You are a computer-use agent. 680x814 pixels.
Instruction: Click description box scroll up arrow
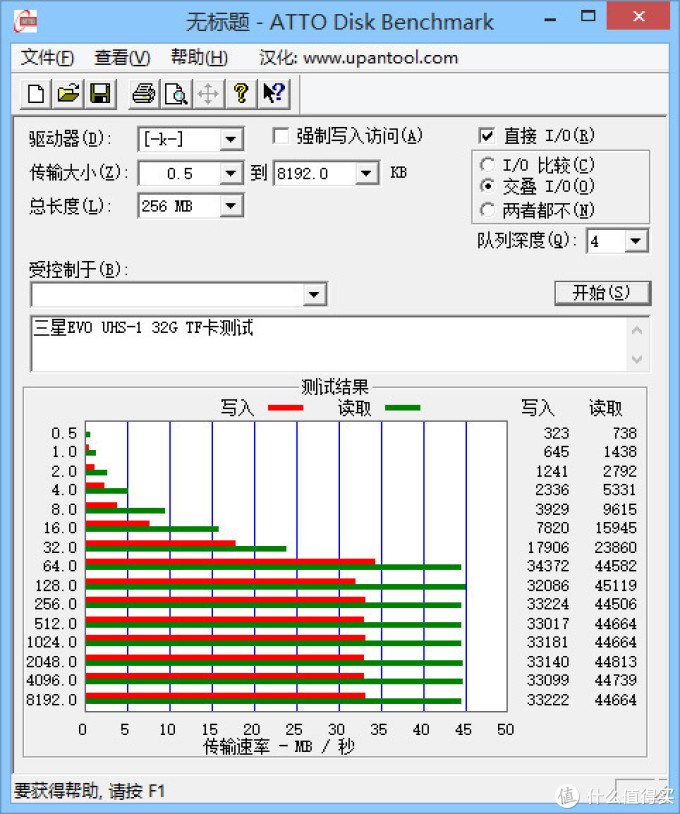pos(637,331)
